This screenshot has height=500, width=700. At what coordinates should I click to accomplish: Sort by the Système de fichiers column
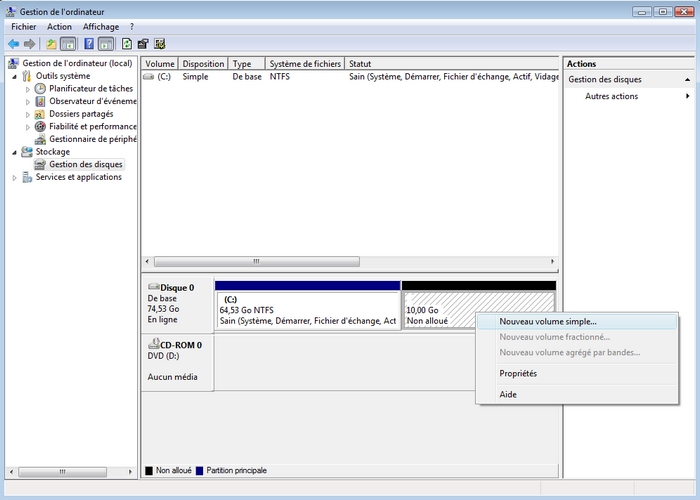pyautogui.click(x=305, y=64)
